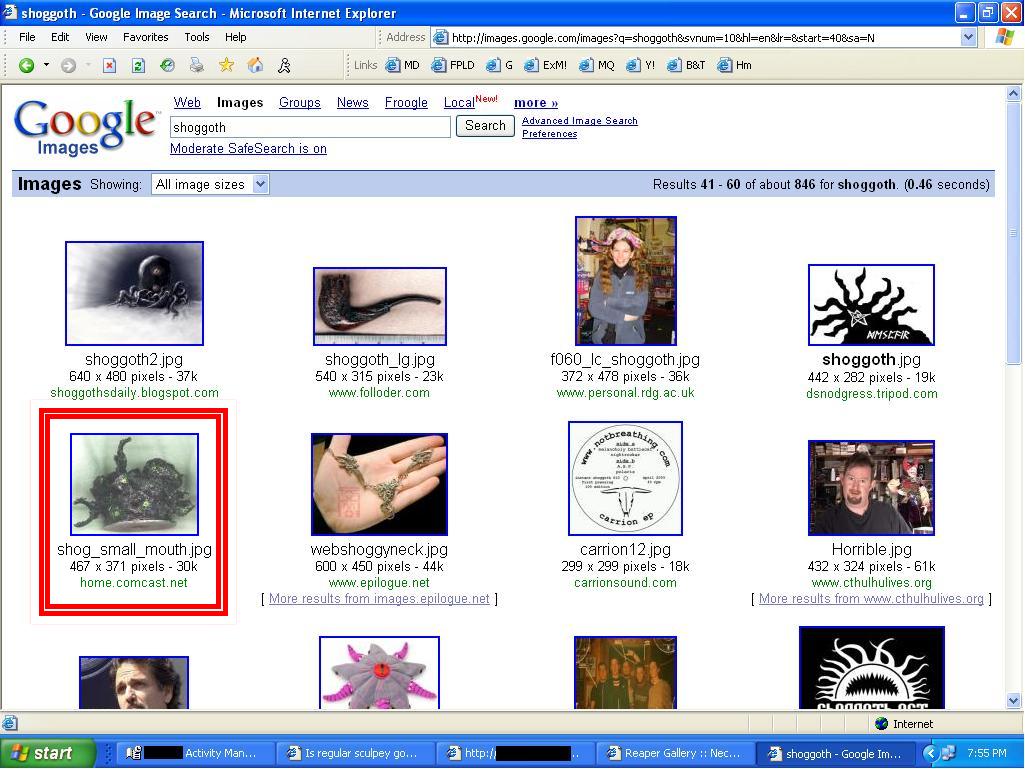Screen dimensions: 1025x769
Task: Click the IE Back arrow button
Action: [26, 65]
